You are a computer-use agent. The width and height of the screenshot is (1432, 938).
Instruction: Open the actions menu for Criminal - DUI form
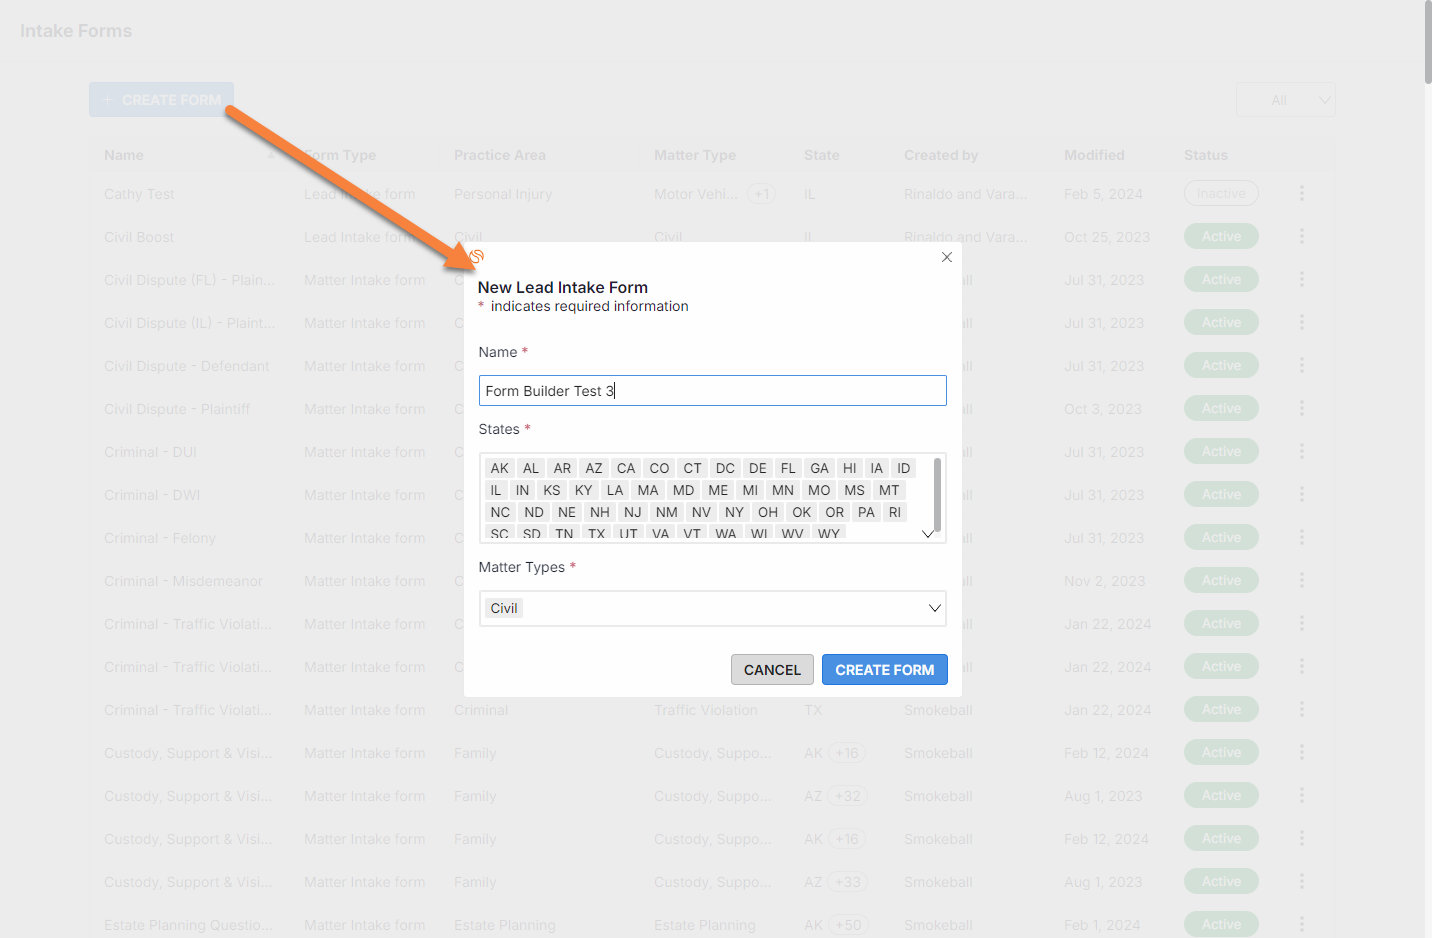1302,451
